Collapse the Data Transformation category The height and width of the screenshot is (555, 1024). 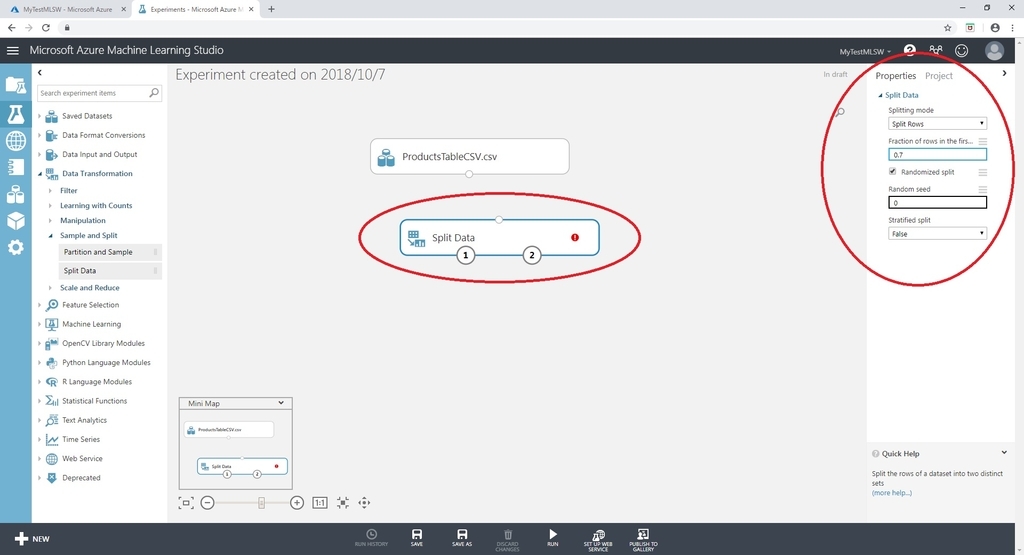click(x=39, y=174)
